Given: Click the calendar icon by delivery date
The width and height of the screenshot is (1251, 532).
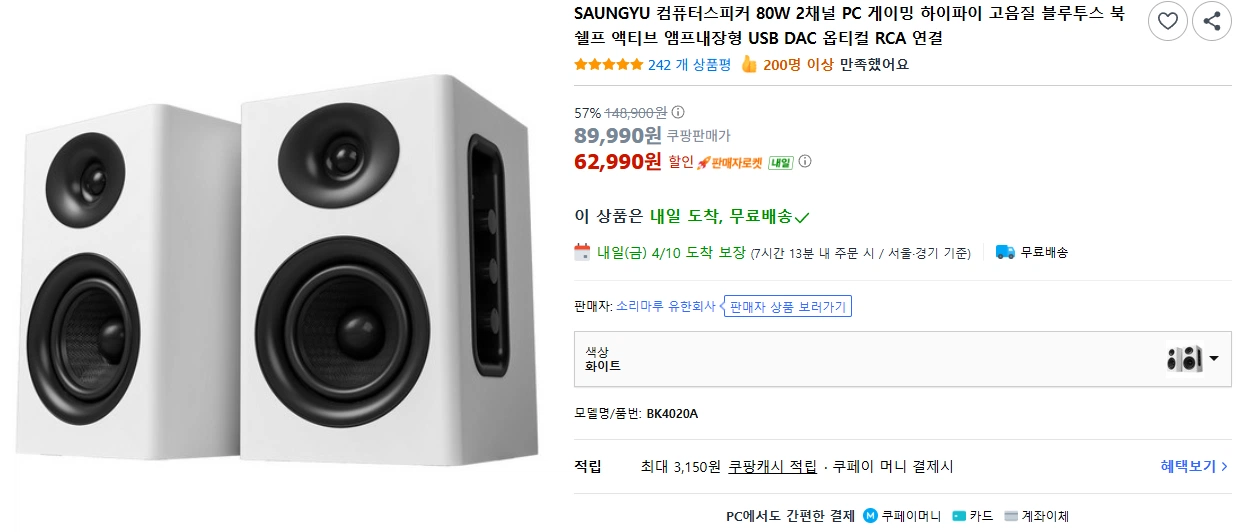Looking at the screenshot, I should [x=582, y=252].
